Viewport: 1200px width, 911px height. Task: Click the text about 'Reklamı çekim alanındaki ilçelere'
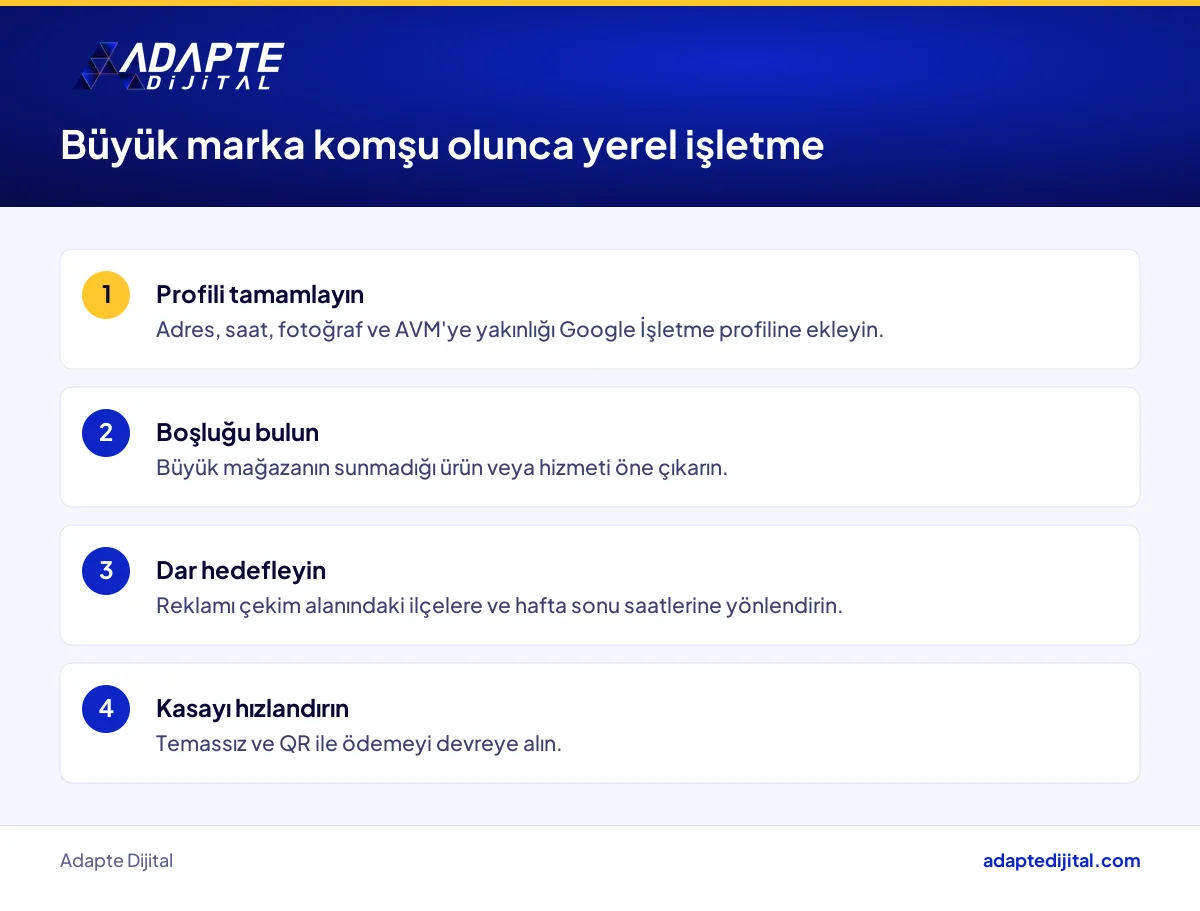coord(499,606)
